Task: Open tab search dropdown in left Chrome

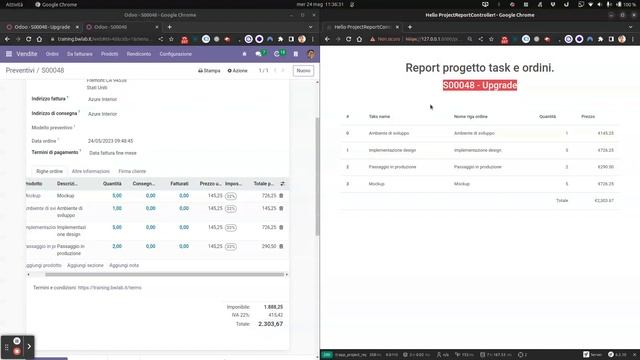Action: click(x=310, y=27)
